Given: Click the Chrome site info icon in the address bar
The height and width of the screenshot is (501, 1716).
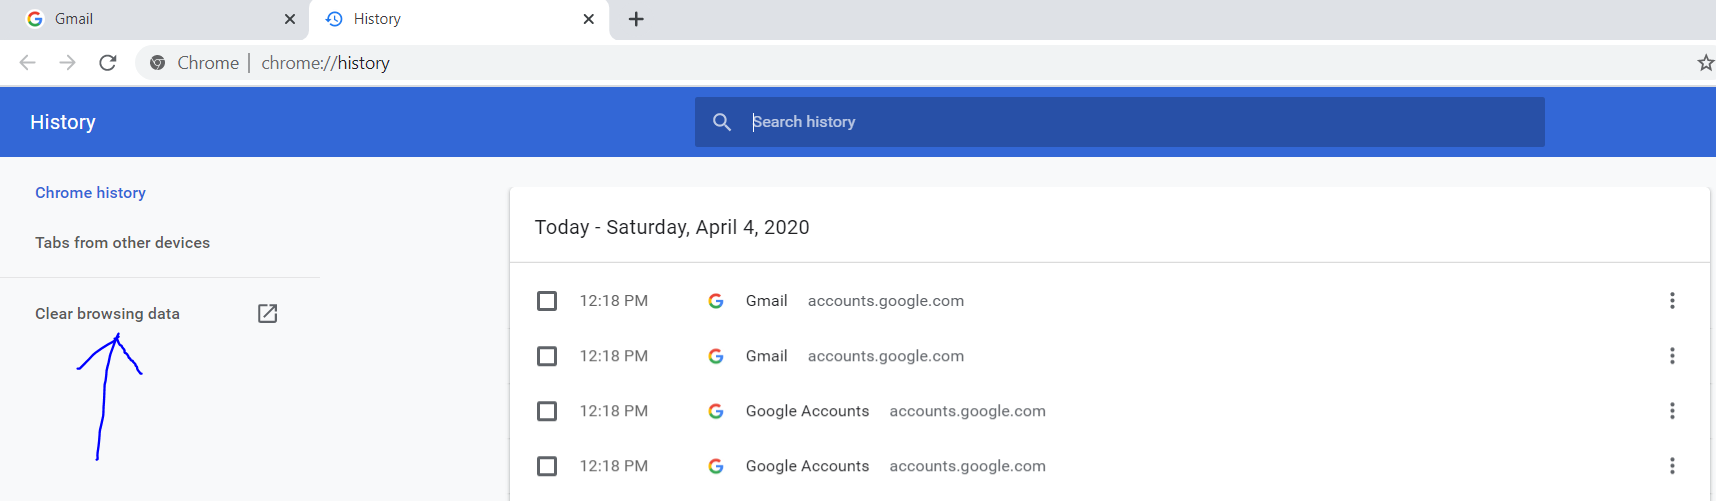Looking at the screenshot, I should pos(157,63).
